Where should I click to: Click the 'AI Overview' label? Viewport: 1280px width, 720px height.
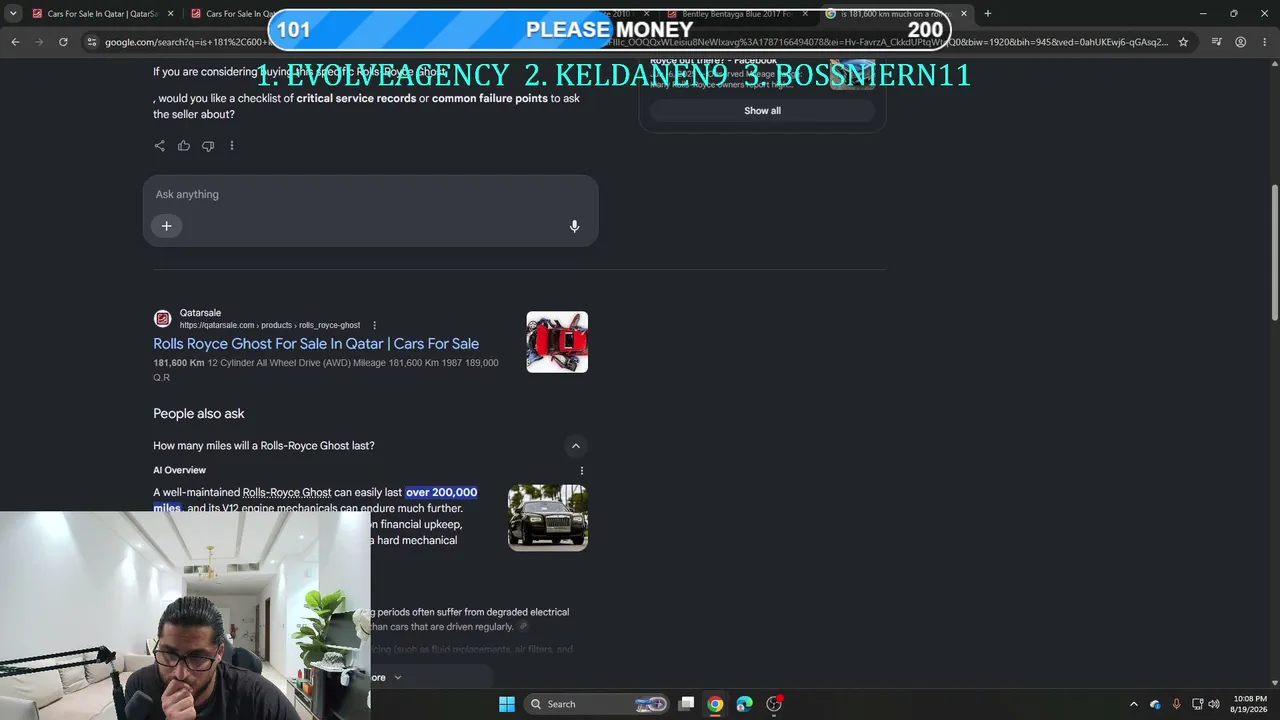[x=180, y=470]
